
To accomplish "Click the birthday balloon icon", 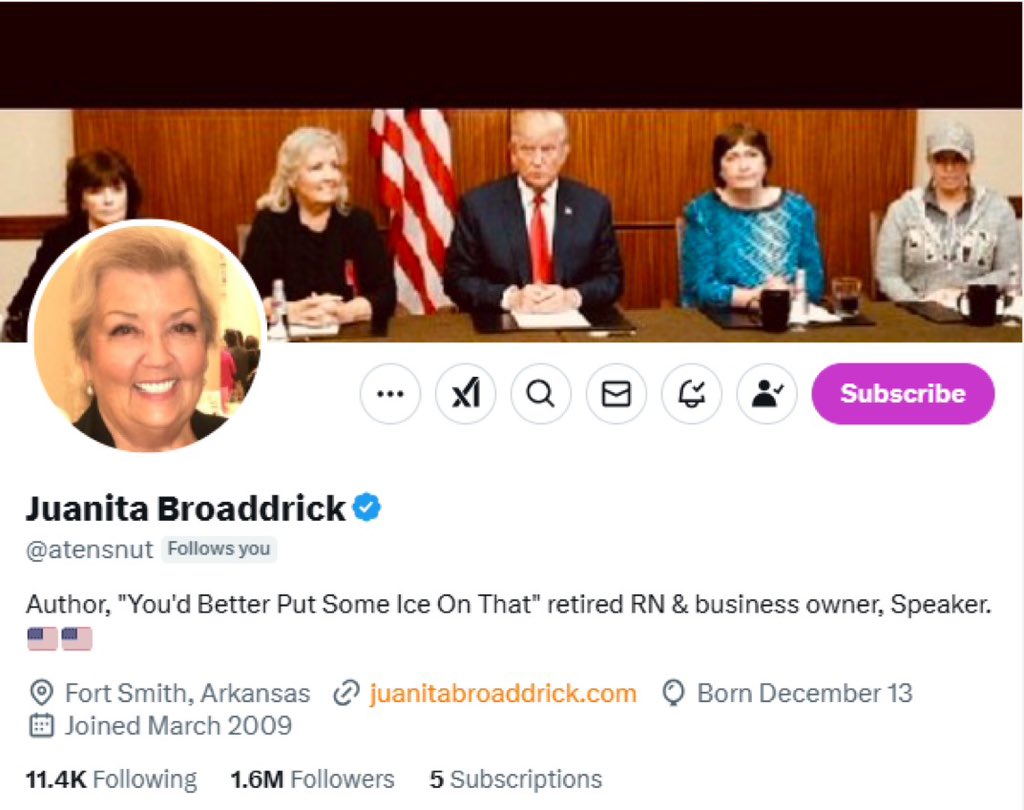I will click(674, 693).
